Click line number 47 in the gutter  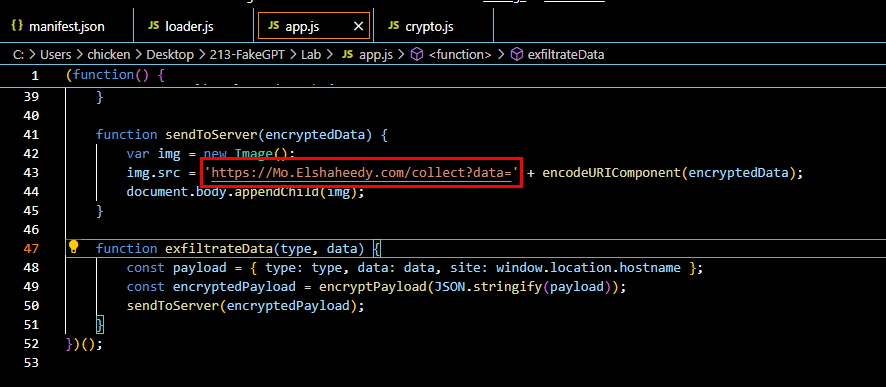click(32, 249)
